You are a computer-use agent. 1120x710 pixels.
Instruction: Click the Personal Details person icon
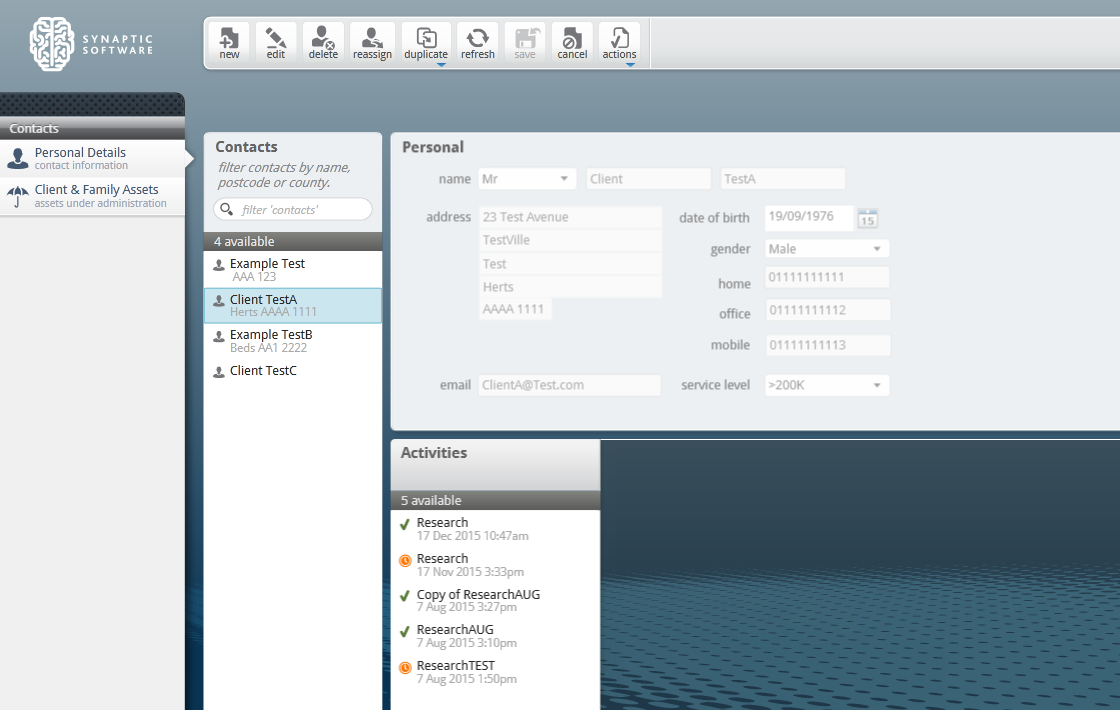(x=17, y=158)
